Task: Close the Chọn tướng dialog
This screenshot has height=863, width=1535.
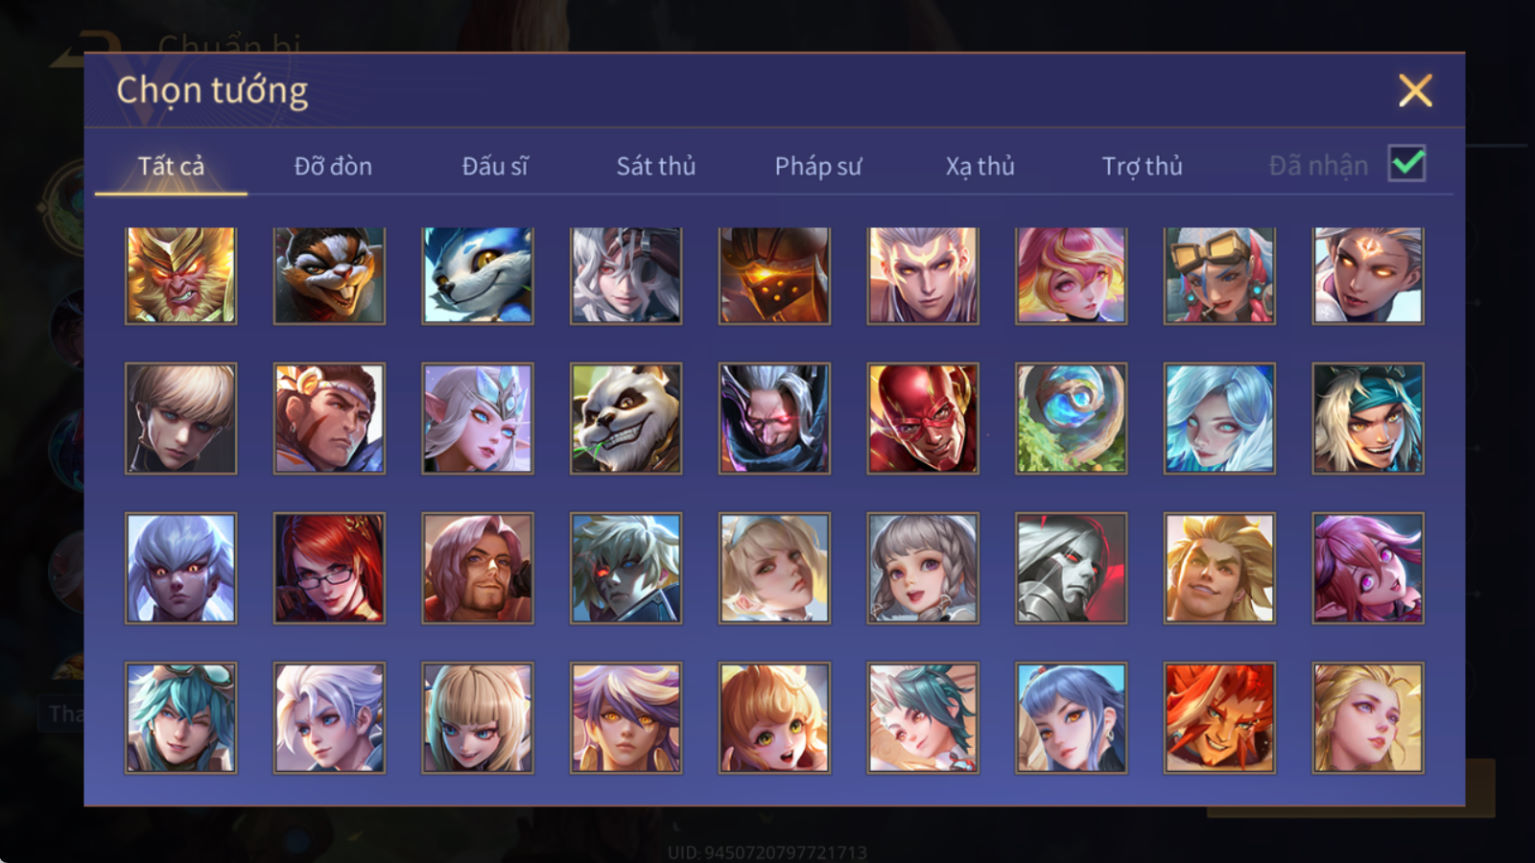Action: pyautogui.click(x=1415, y=91)
